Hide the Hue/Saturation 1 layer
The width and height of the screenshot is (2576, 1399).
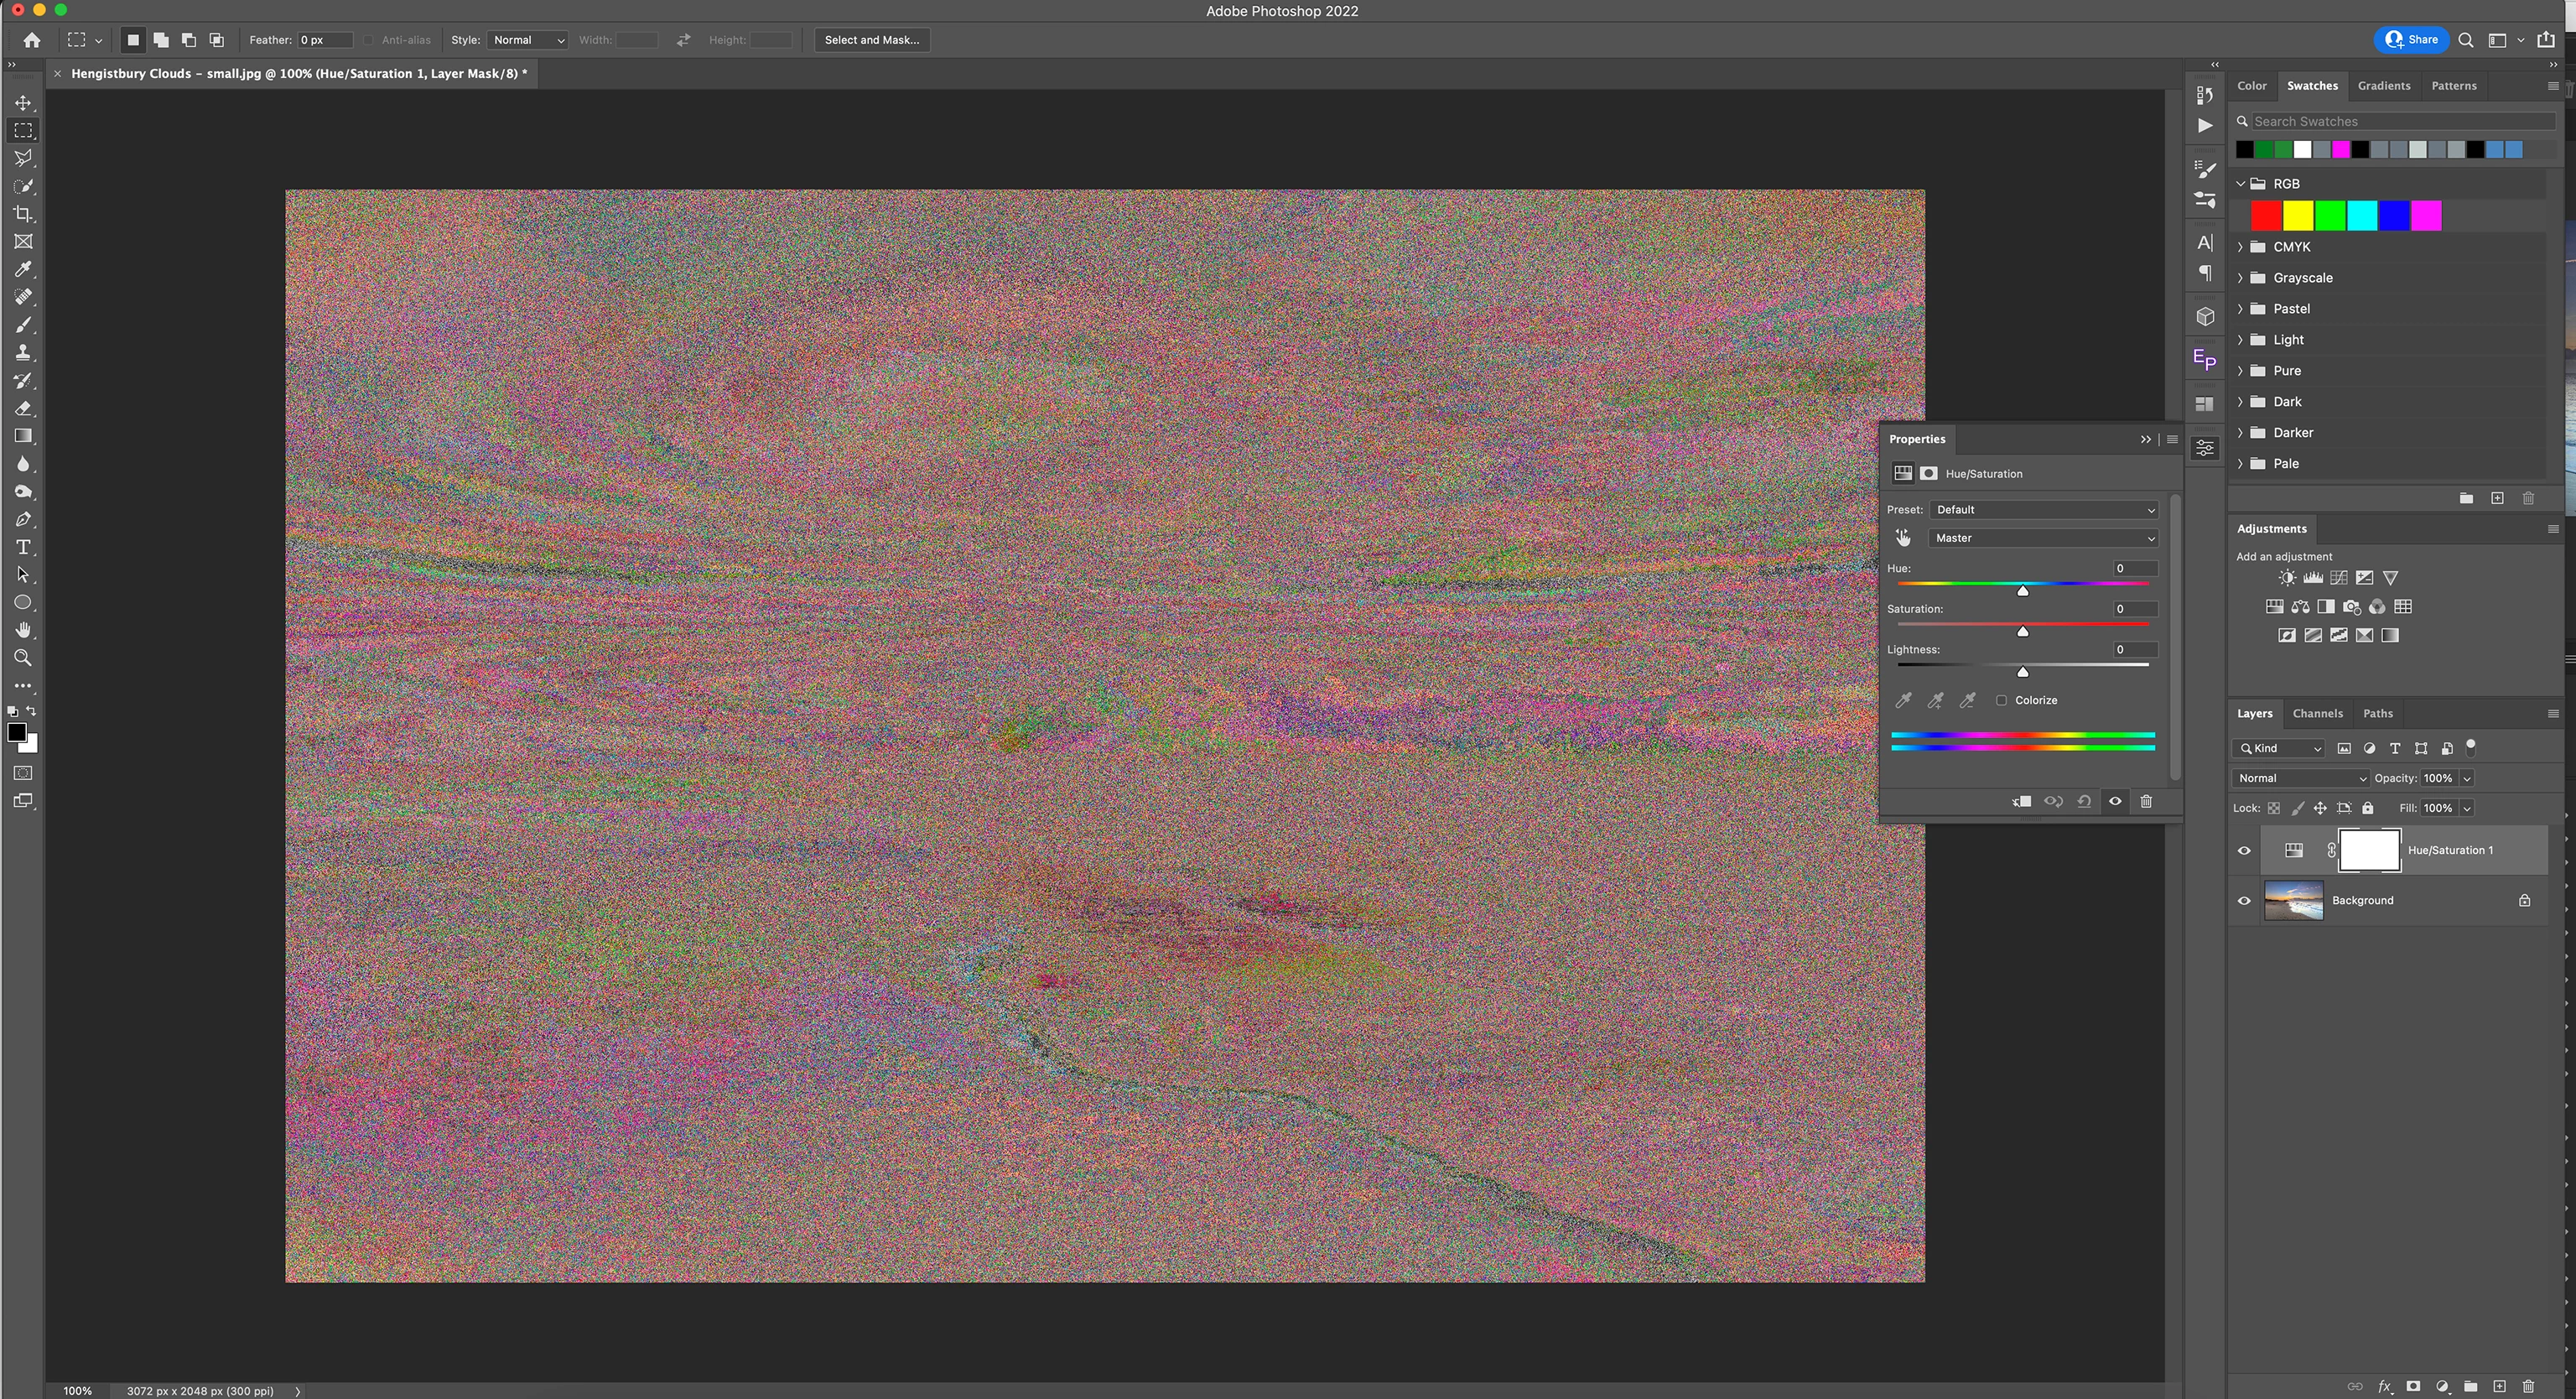pyautogui.click(x=2244, y=851)
